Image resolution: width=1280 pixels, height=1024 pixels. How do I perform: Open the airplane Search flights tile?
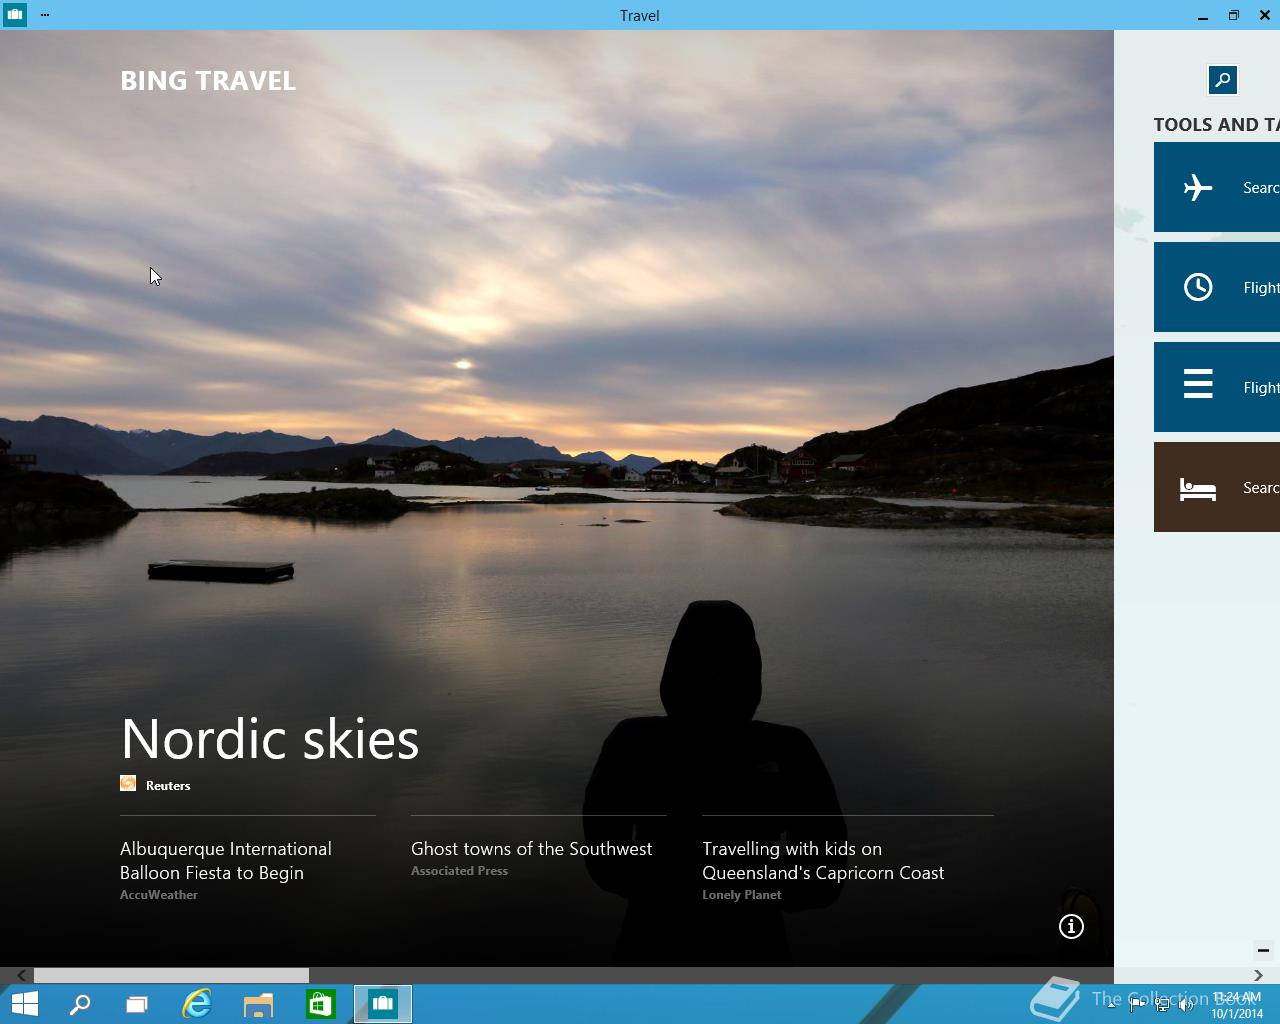coord(1217,187)
